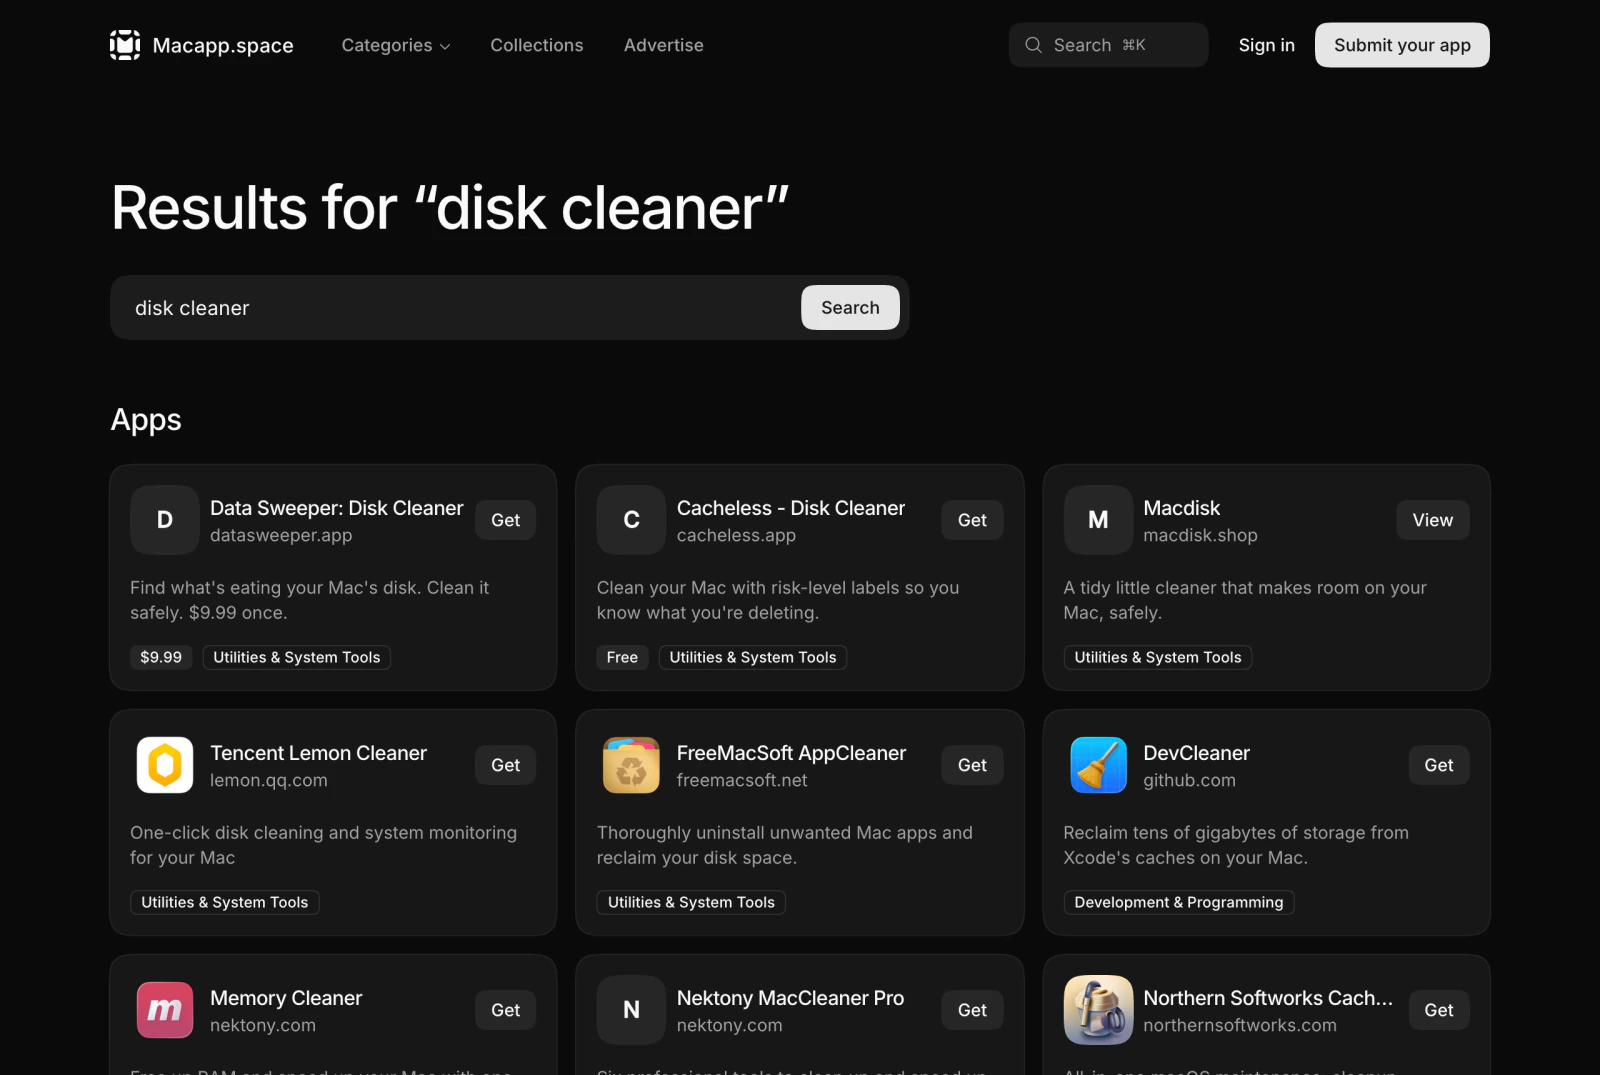
Task: Get Cacheless - Disk Cleaner
Action: 972,520
